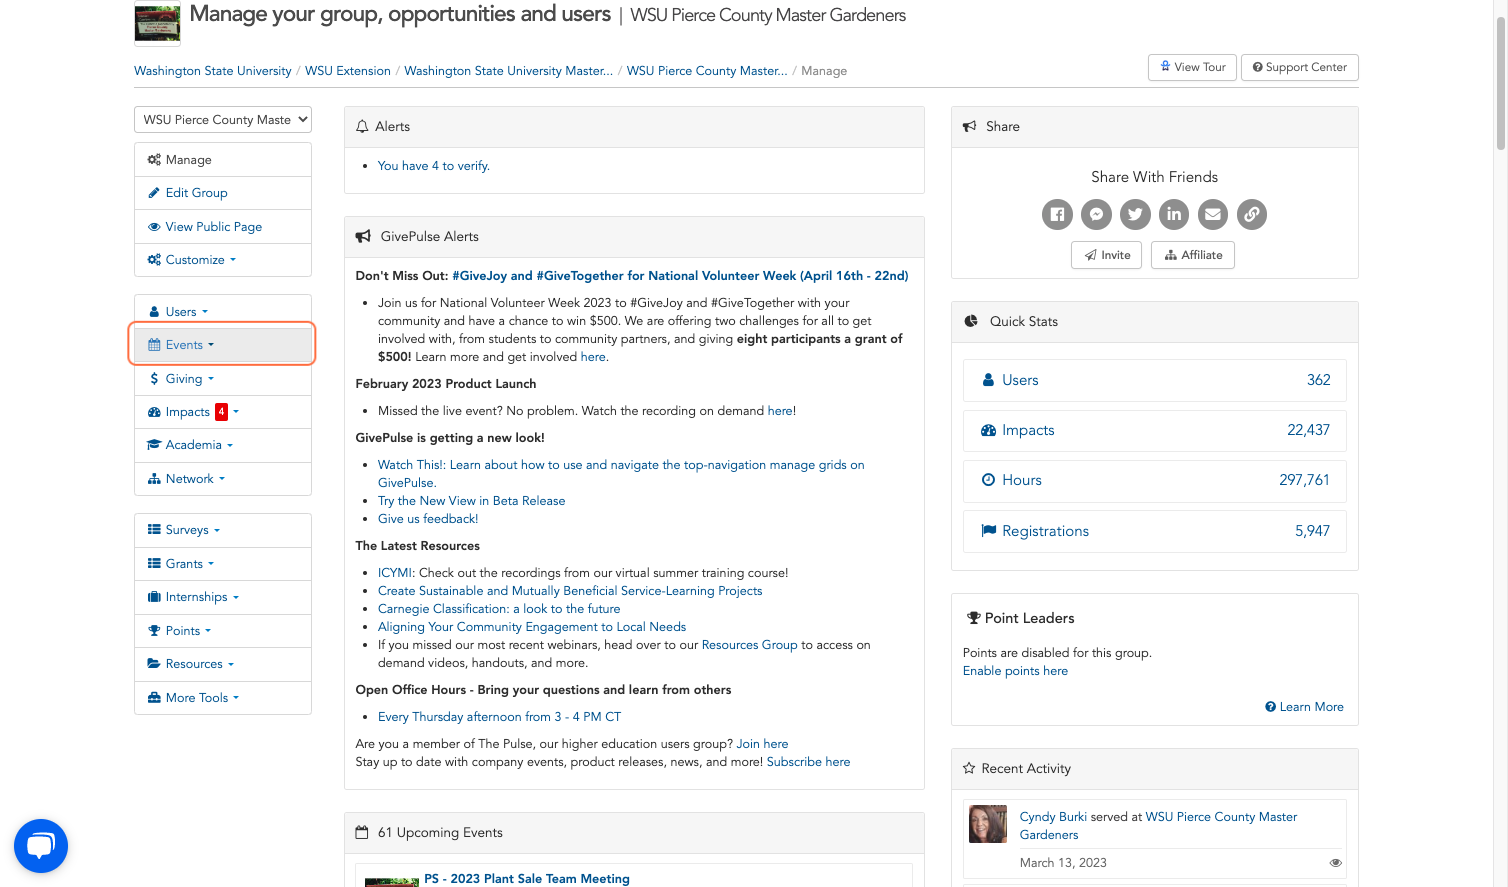Image resolution: width=1508 pixels, height=887 pixels.
Task: Open the chat support bubble
Action: point(41,846)
